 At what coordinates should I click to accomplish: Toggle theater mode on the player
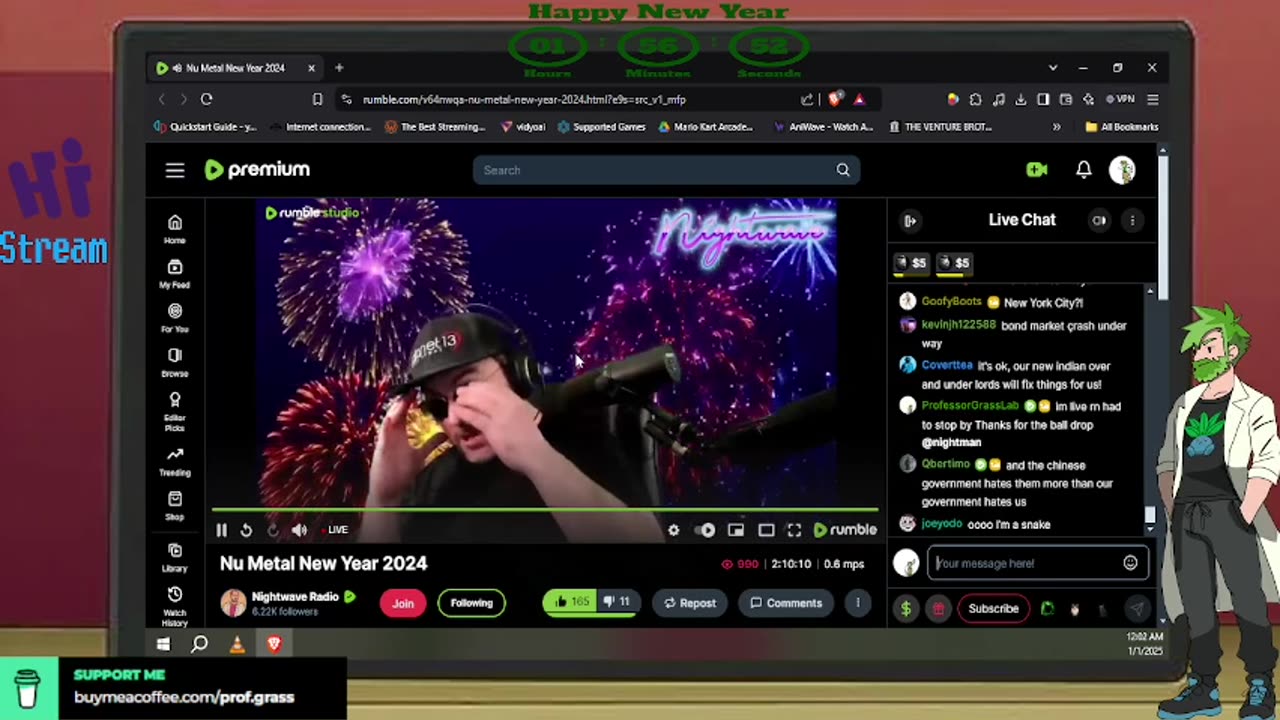(766, 530)
